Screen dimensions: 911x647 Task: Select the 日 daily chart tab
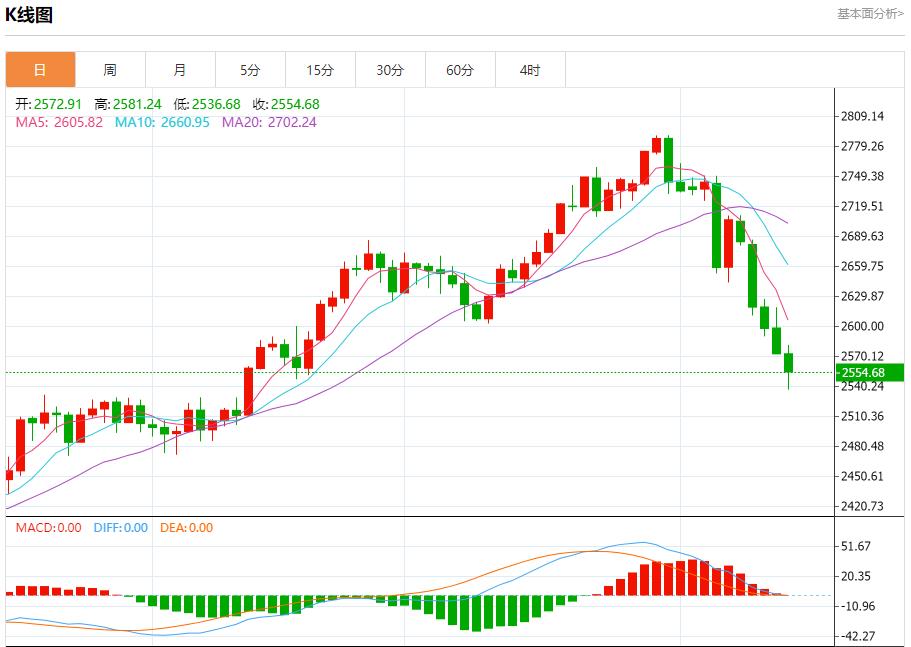pyautogui.click(x=40, y=70)
